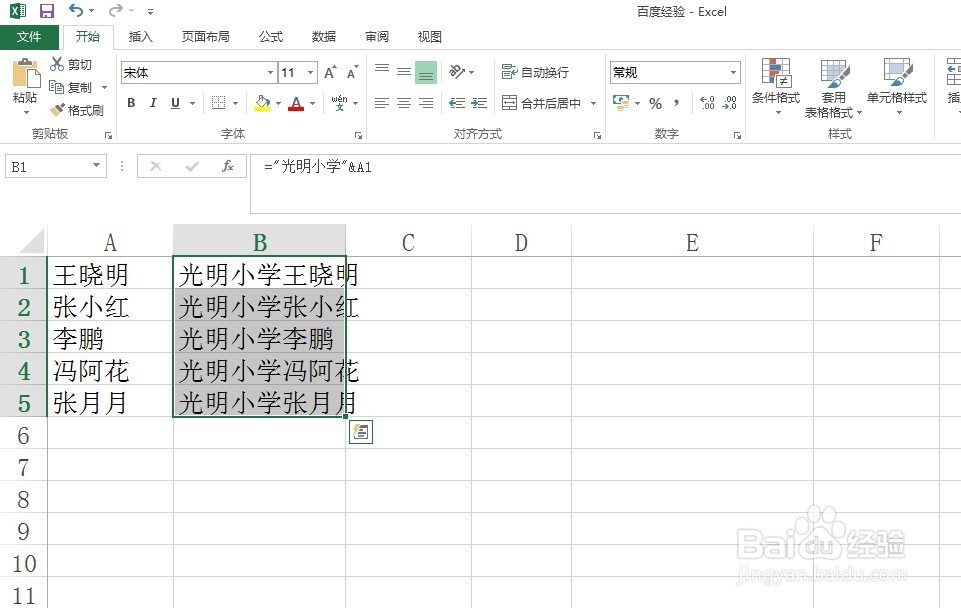Viewport: 961px width, 608px height.
Task: Add comma thousands separator style
Action: click(x=678, y=101)
